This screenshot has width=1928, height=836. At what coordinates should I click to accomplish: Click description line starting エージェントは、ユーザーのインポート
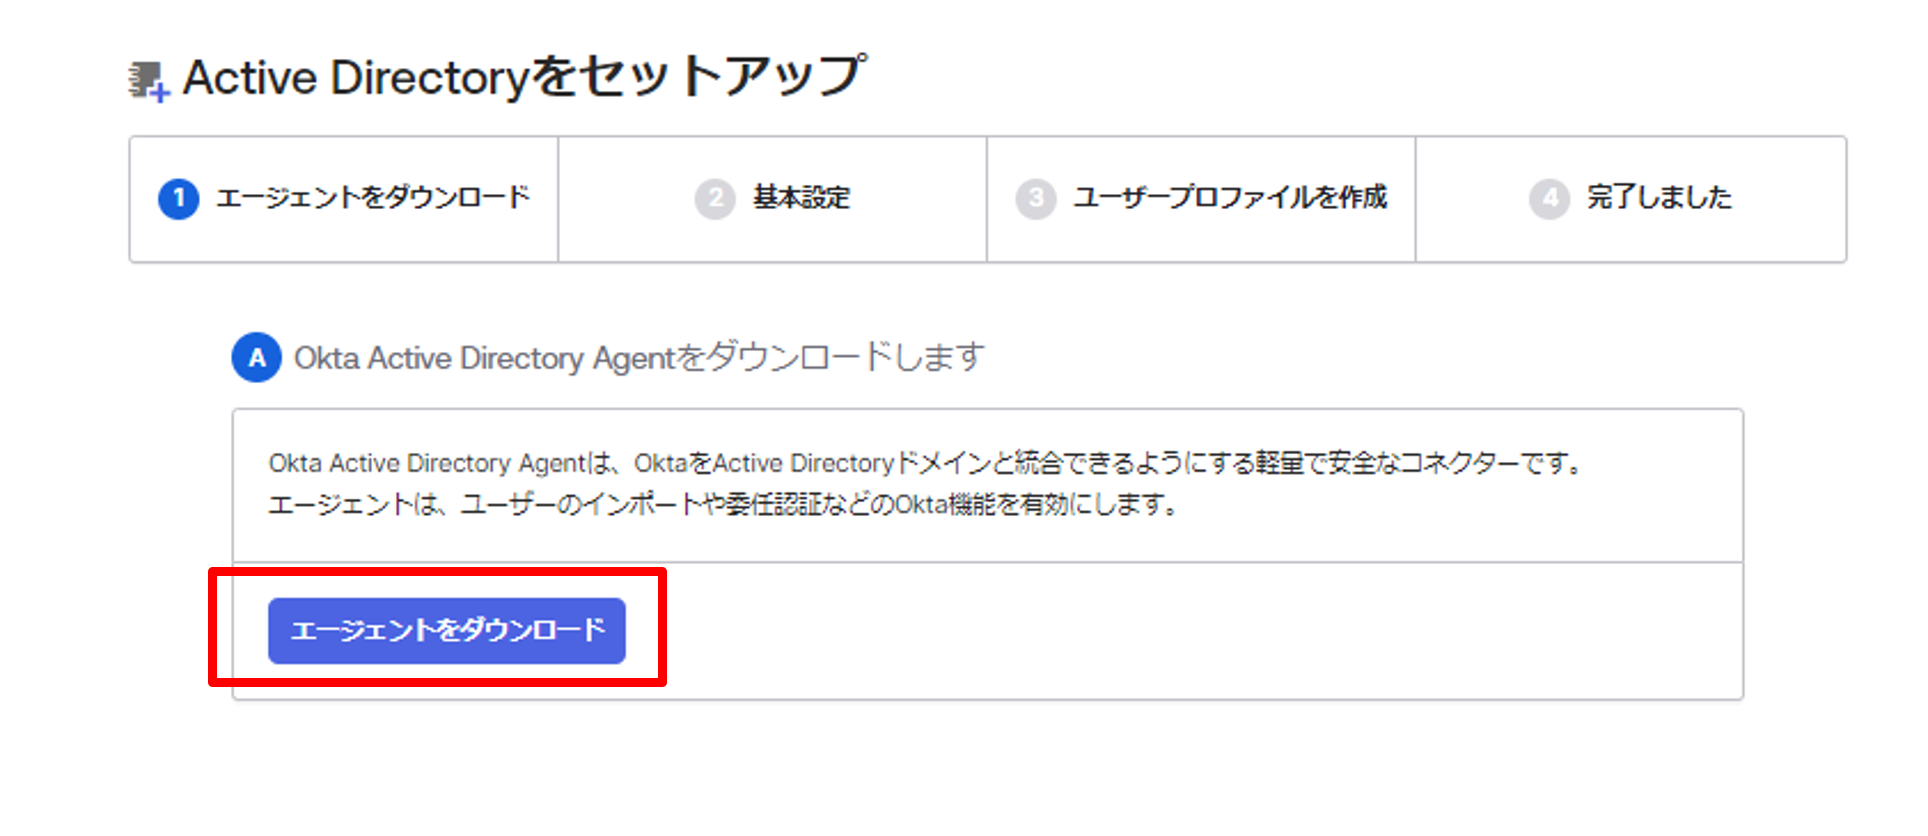click(724, 504)
